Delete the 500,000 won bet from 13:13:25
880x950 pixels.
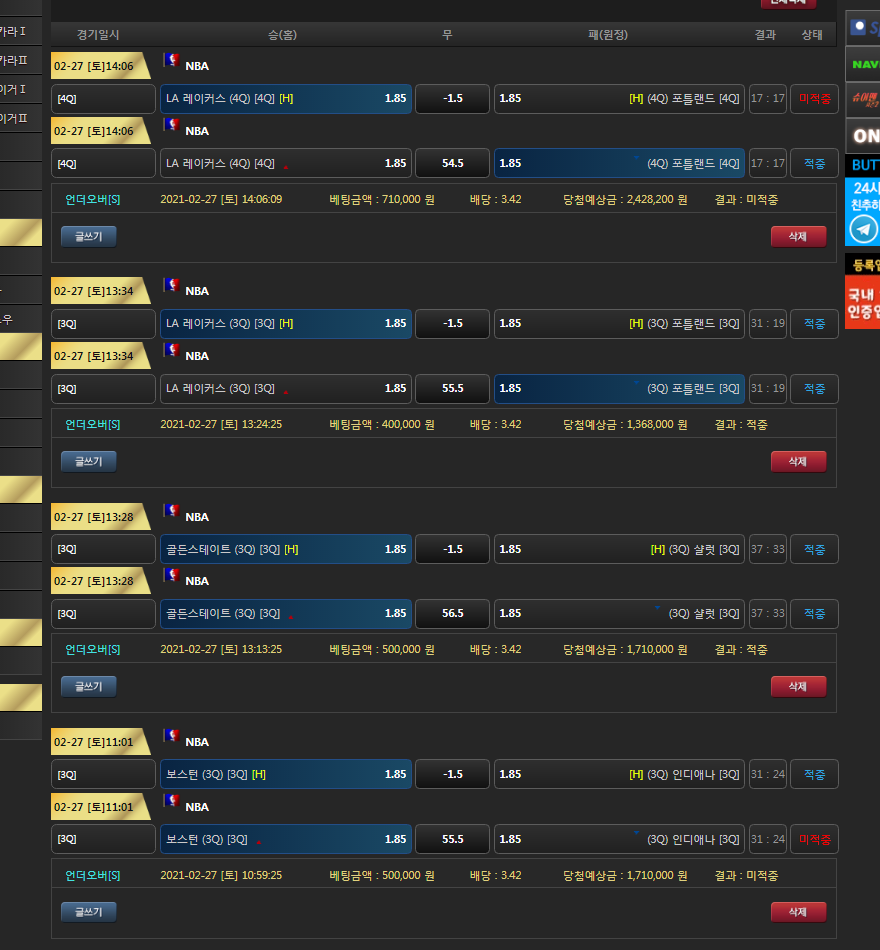(797, 686)
